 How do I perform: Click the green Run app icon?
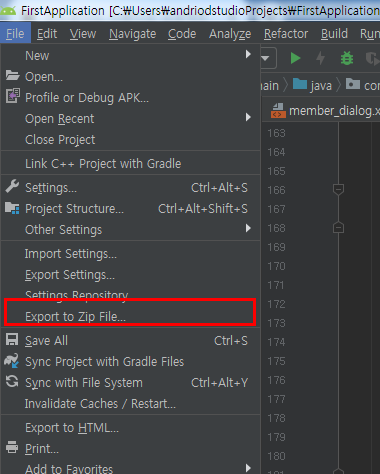295,58
